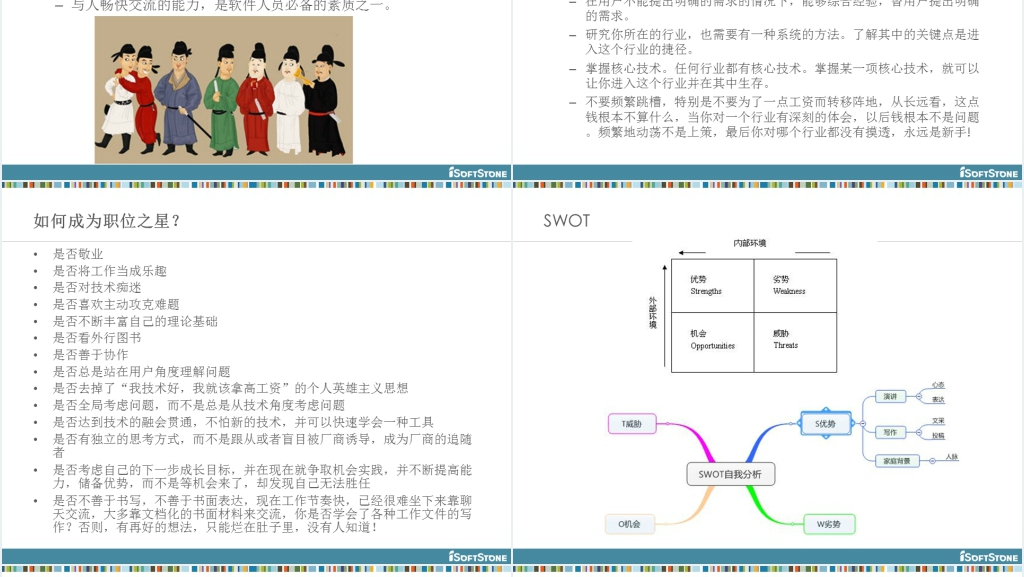Click the 内部环境 label above the matrix
The image size is (1024, 577).
pyautogui.click(x=750, y=243)
